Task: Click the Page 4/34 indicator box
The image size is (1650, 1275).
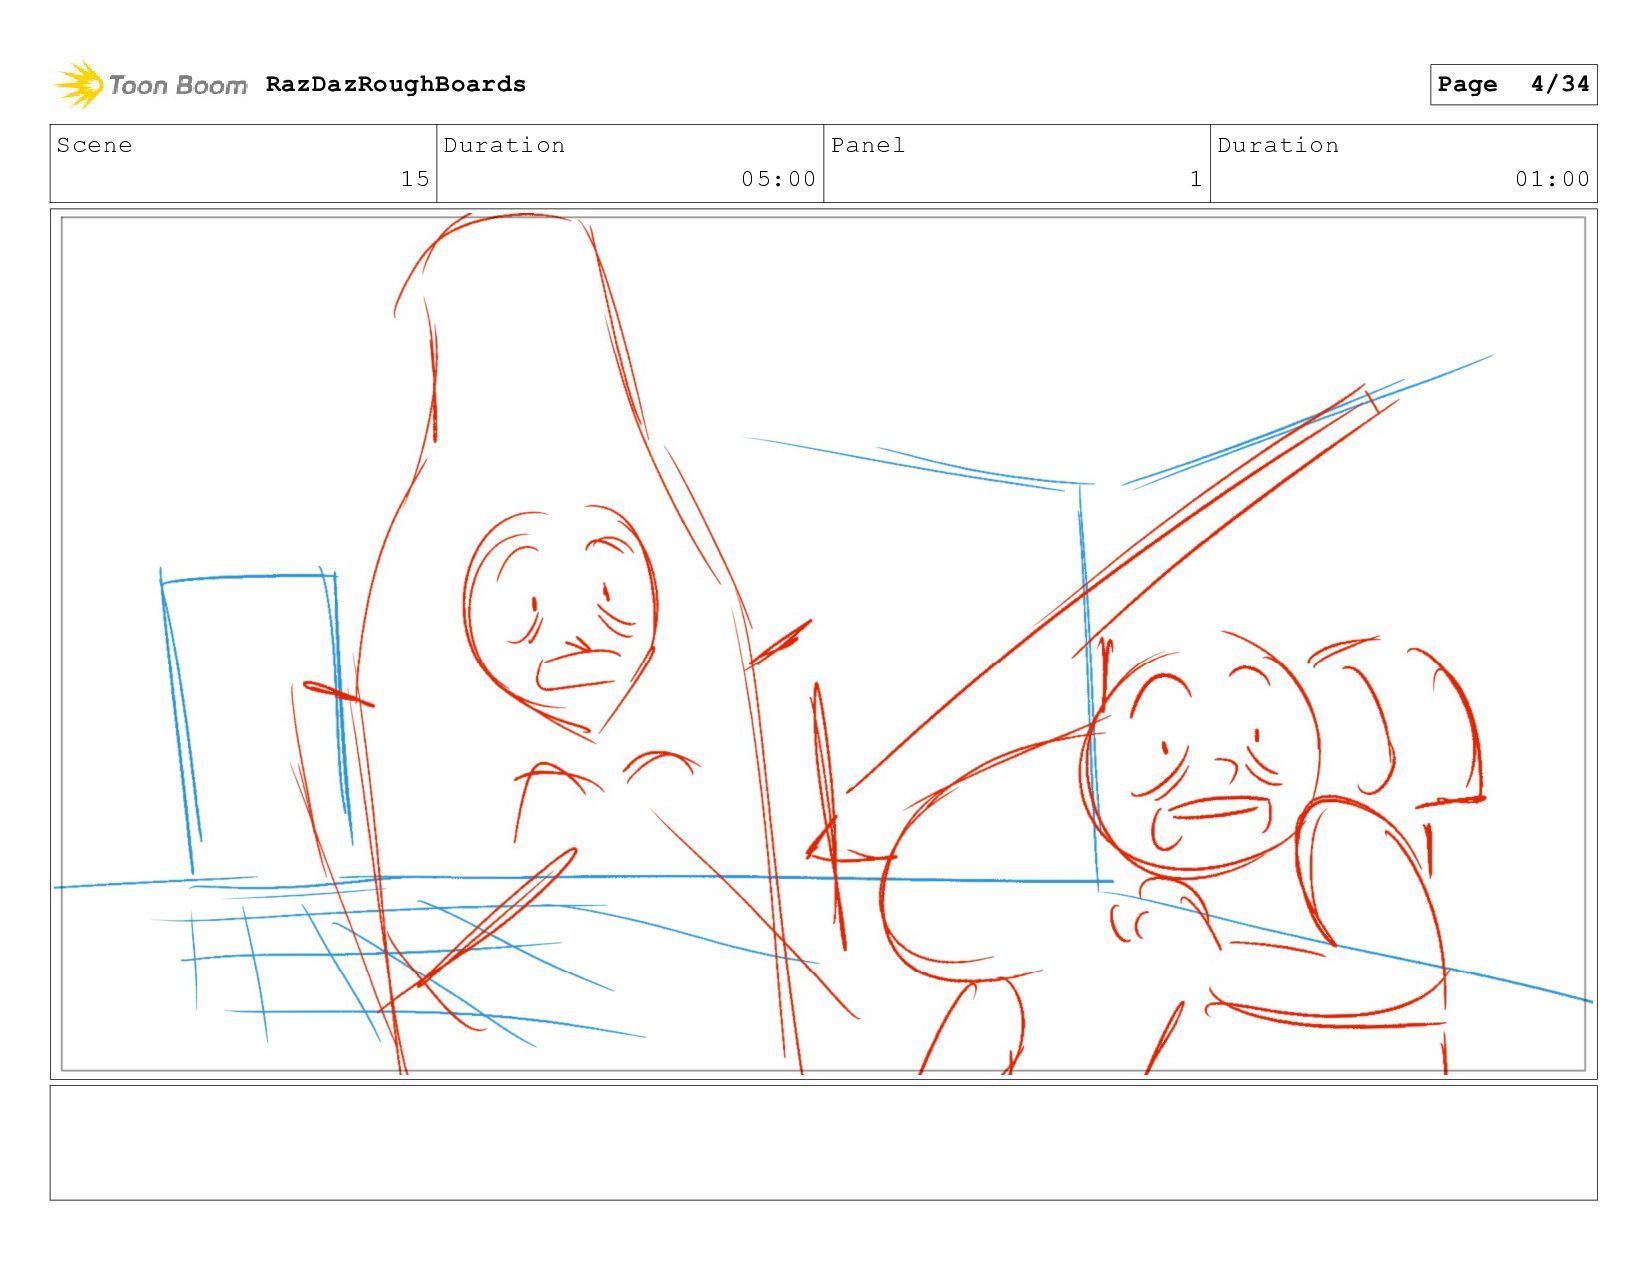Action: coord(1513,84)
